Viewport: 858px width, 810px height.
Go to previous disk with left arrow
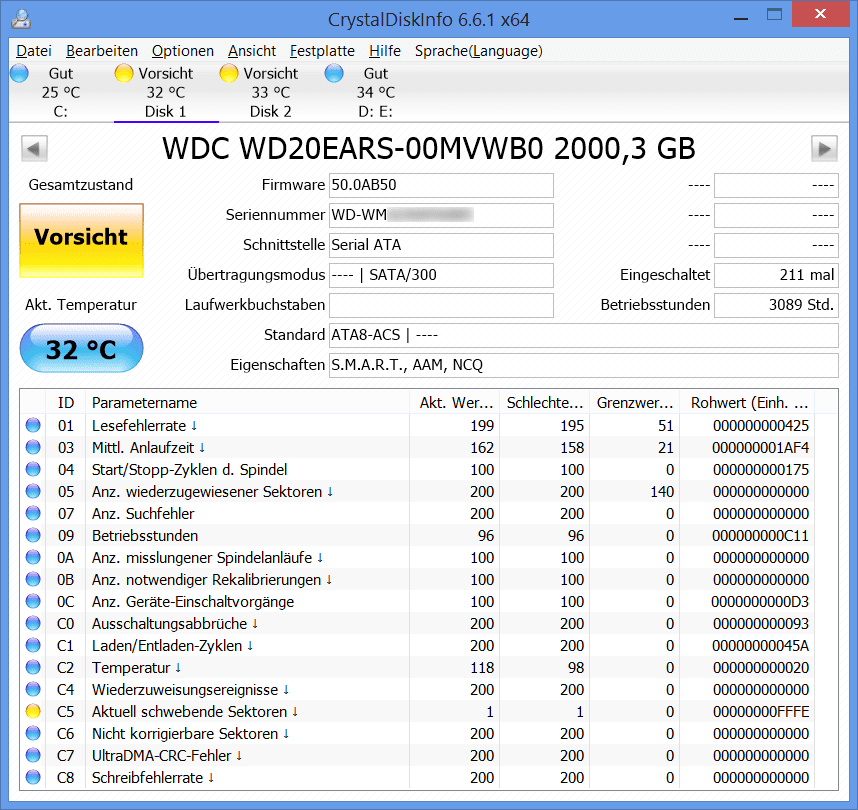pyautogui.click(x=34, y=148)
